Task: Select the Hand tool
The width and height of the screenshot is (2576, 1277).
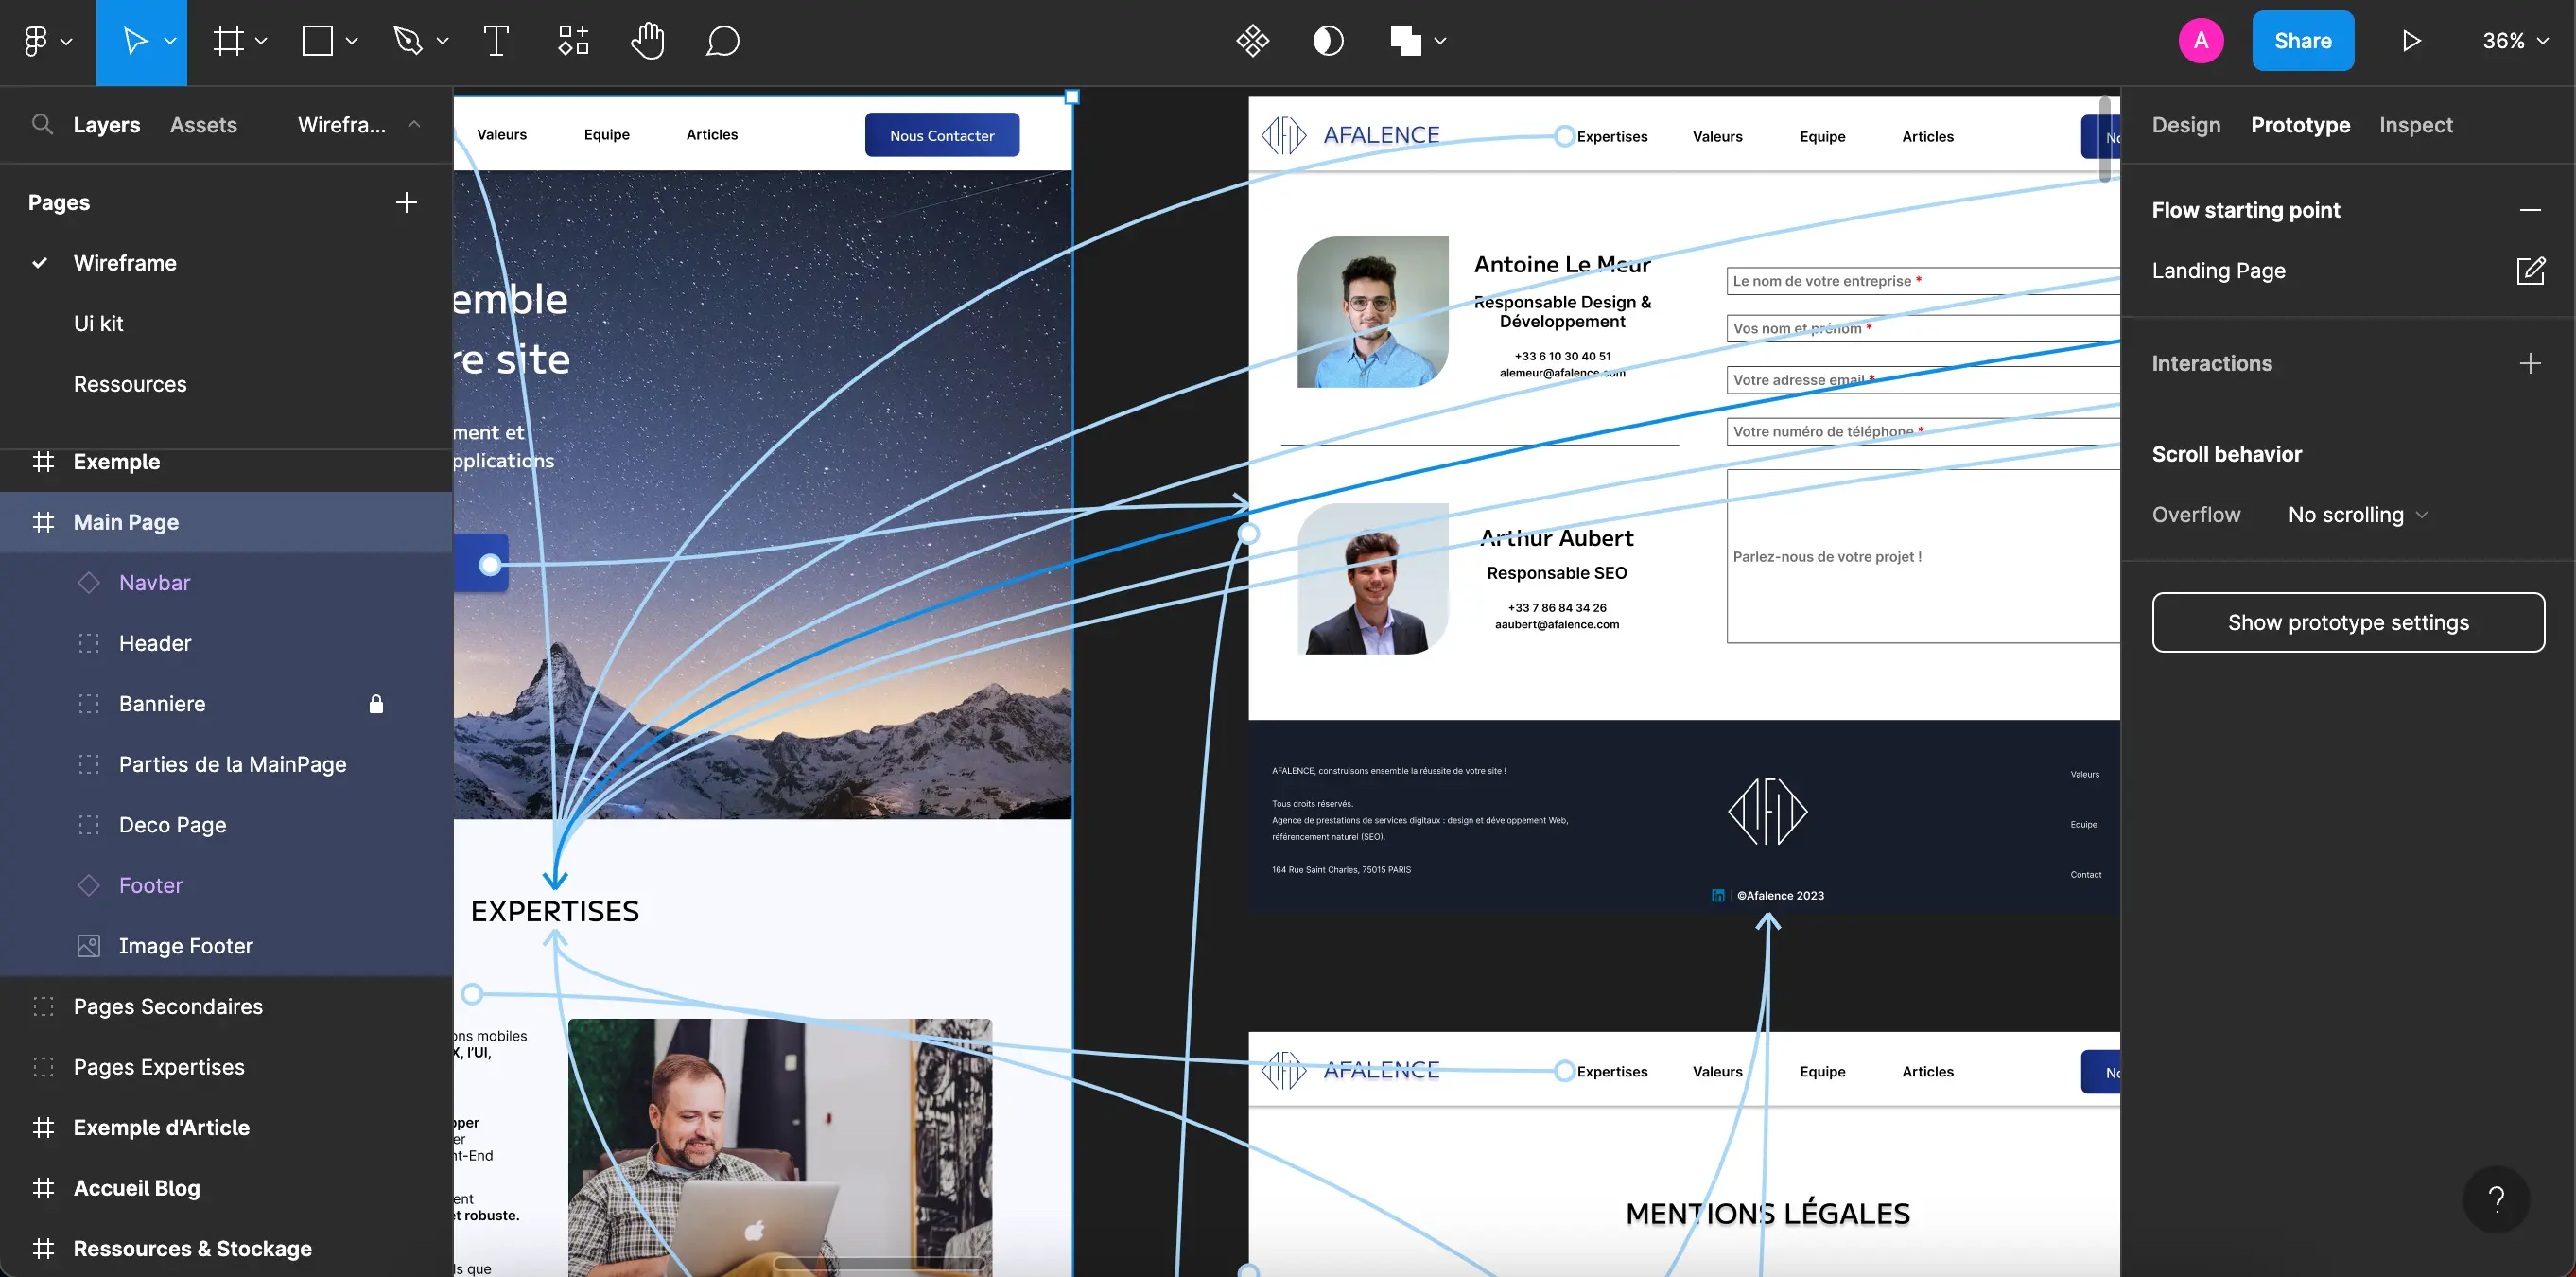Action: point(647,41)
